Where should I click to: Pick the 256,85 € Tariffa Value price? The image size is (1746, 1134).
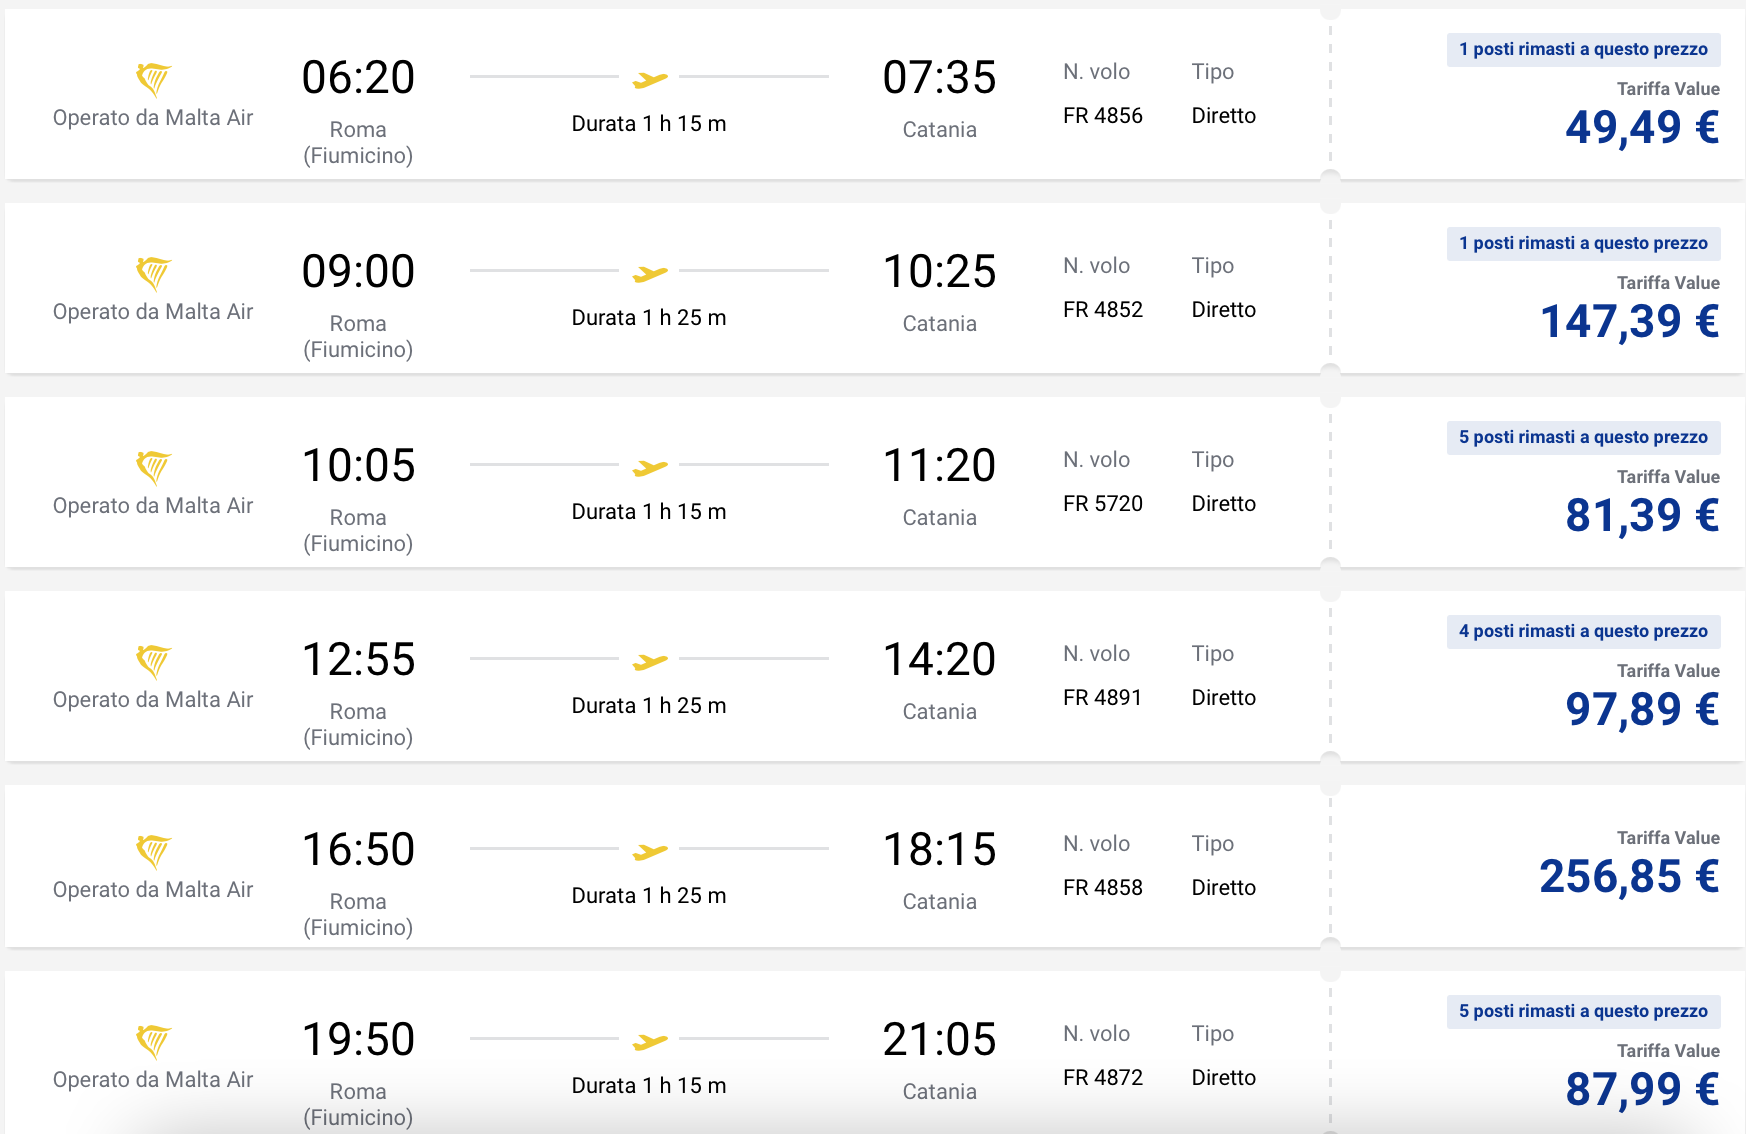[1629, 876]
